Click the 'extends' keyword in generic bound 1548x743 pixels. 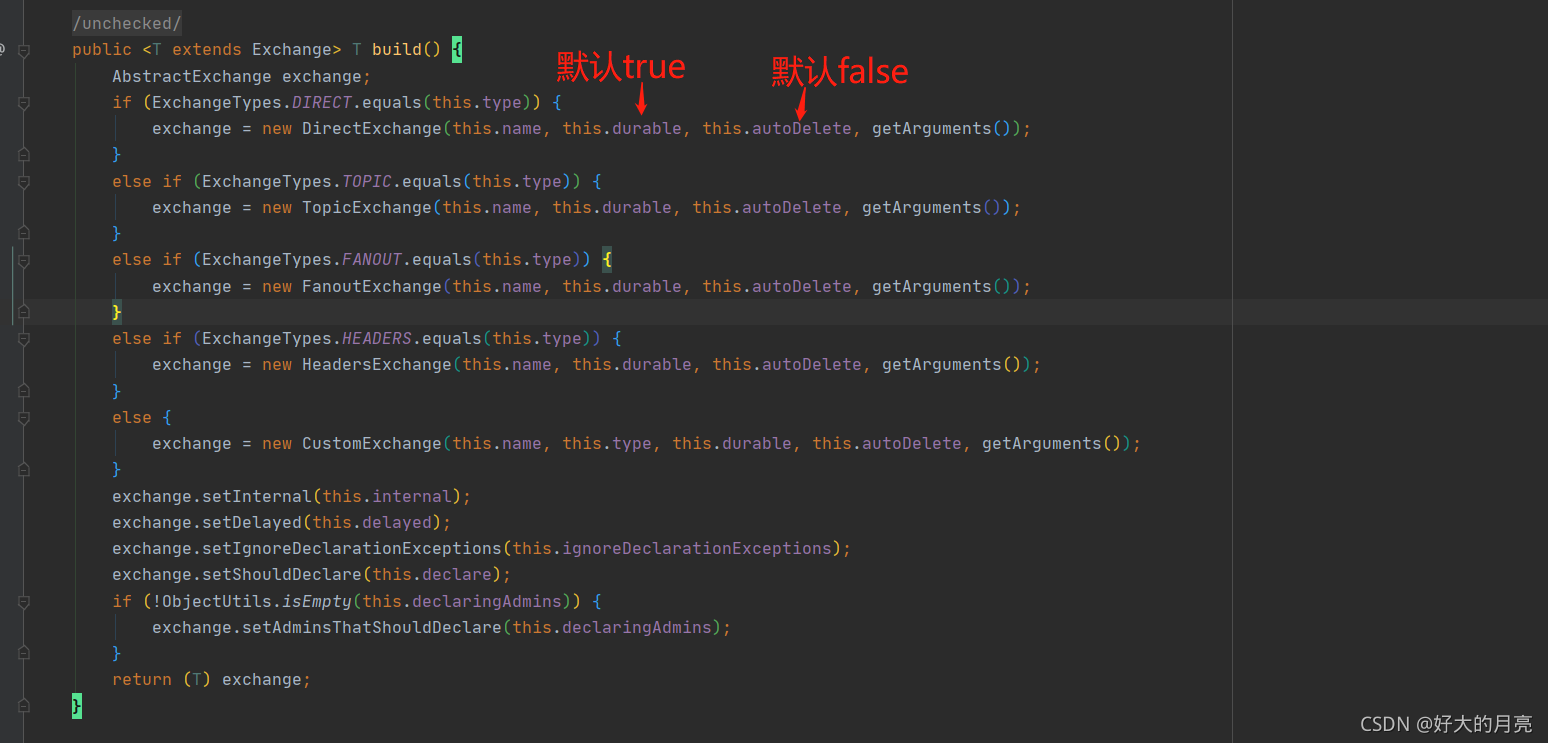(207, 50)
